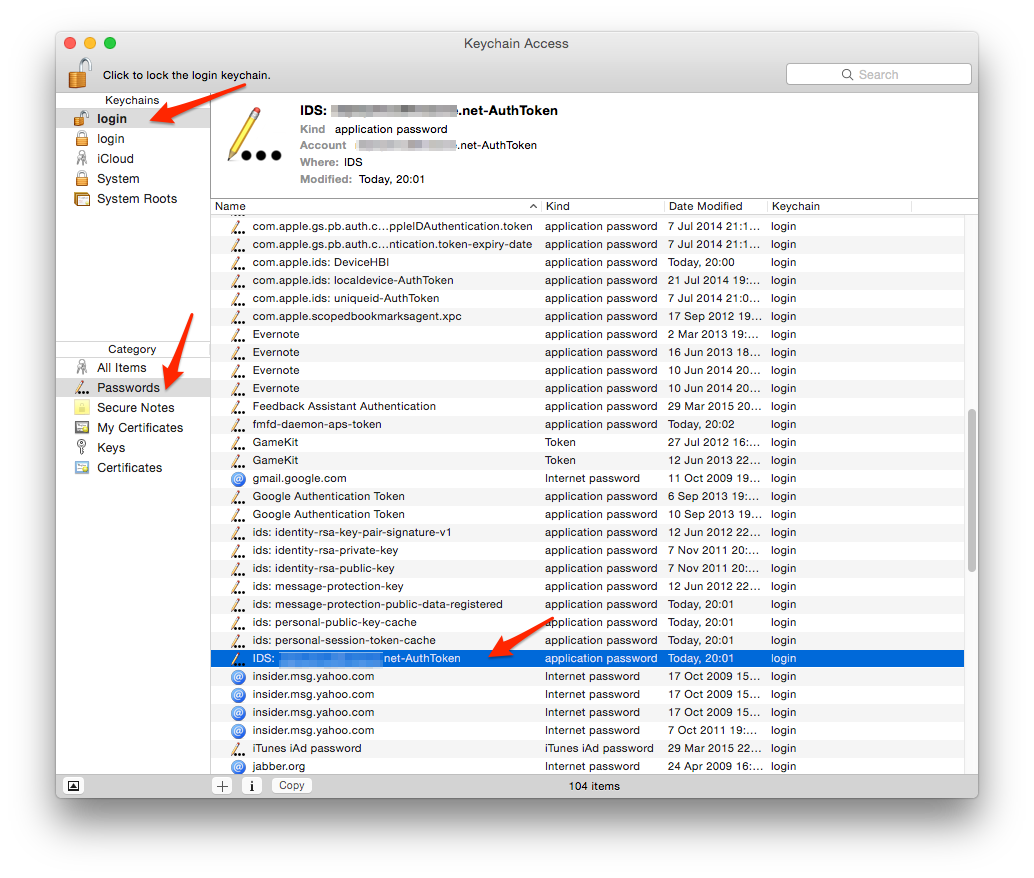Select the gmail.google.com entry
1034x878 pixels.
coord(587,478)
